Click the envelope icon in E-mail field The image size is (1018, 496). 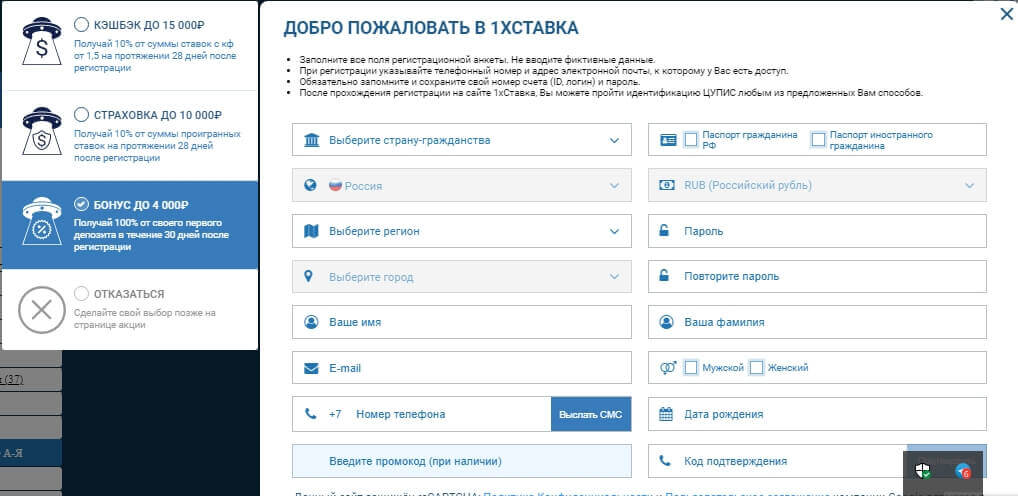click(x=311, y=368)
